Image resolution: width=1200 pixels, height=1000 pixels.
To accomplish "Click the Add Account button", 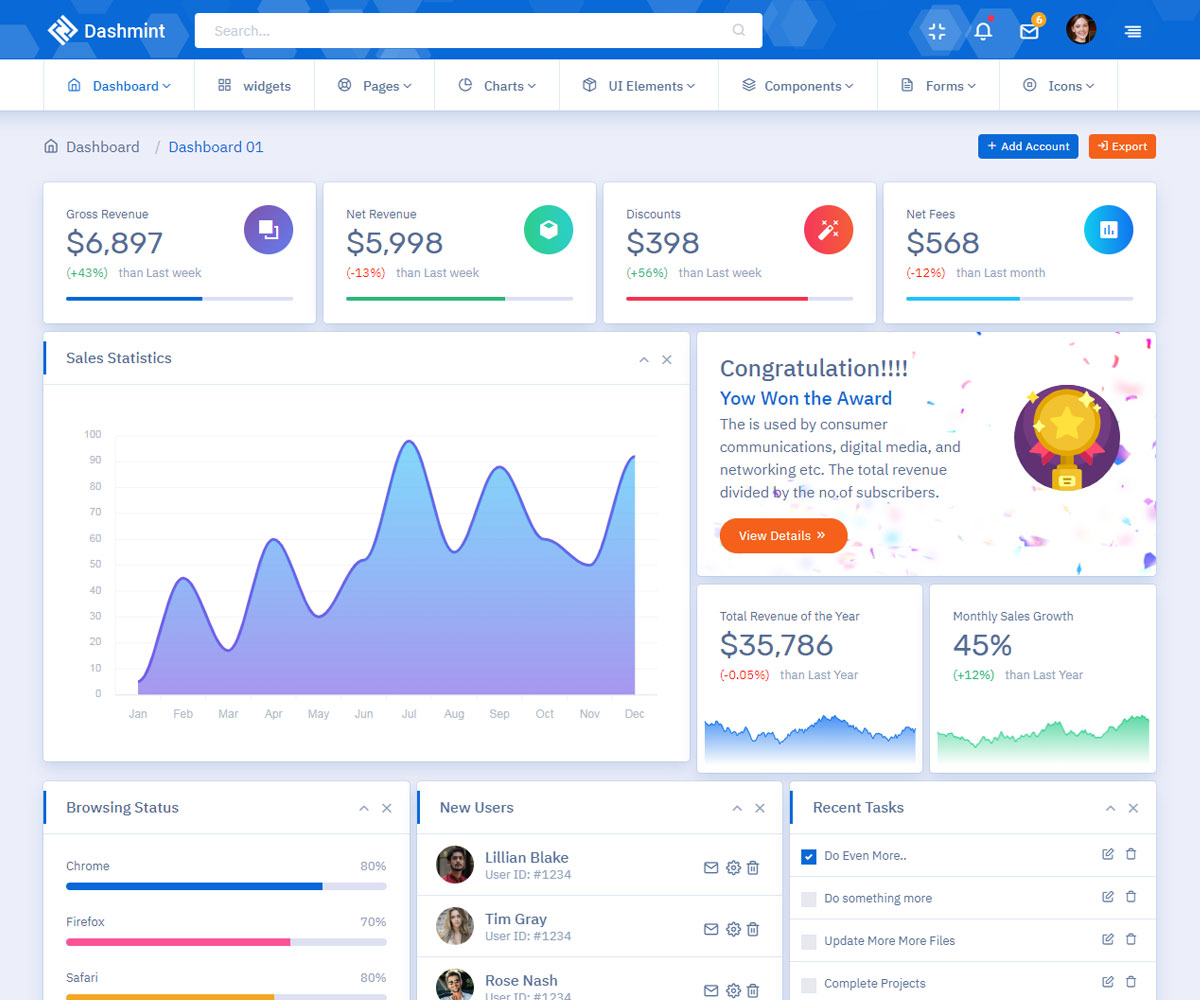I will click(x=1028, y=146).
